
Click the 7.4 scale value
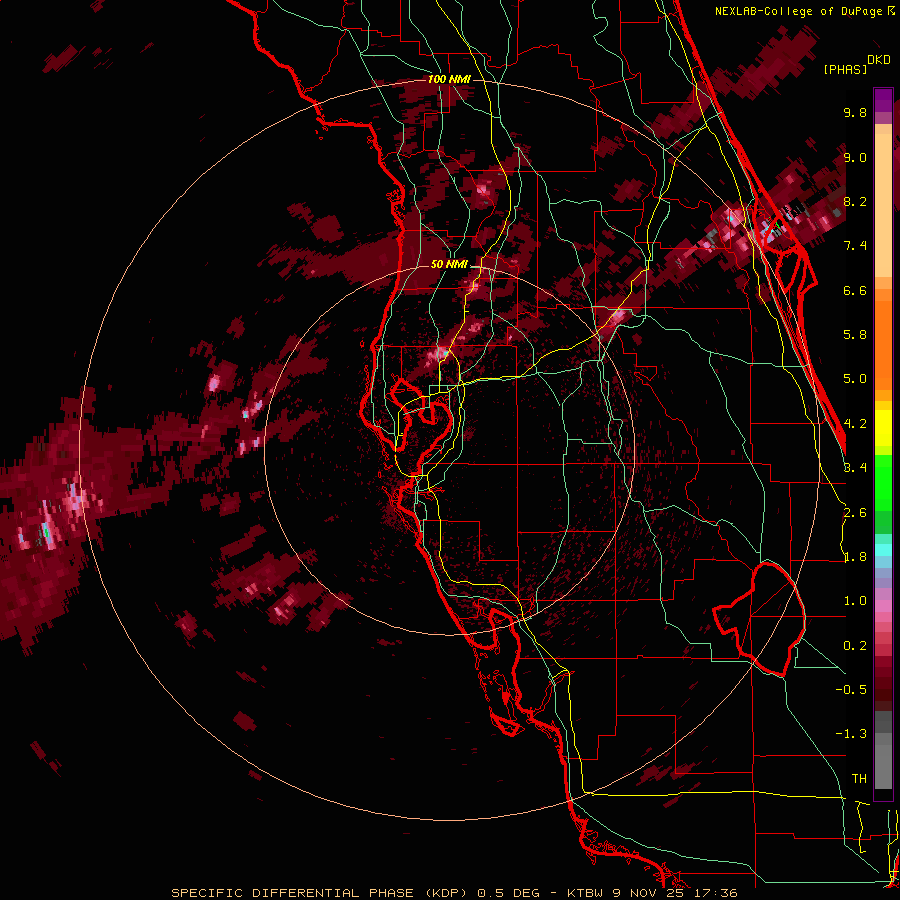[855, 246]
